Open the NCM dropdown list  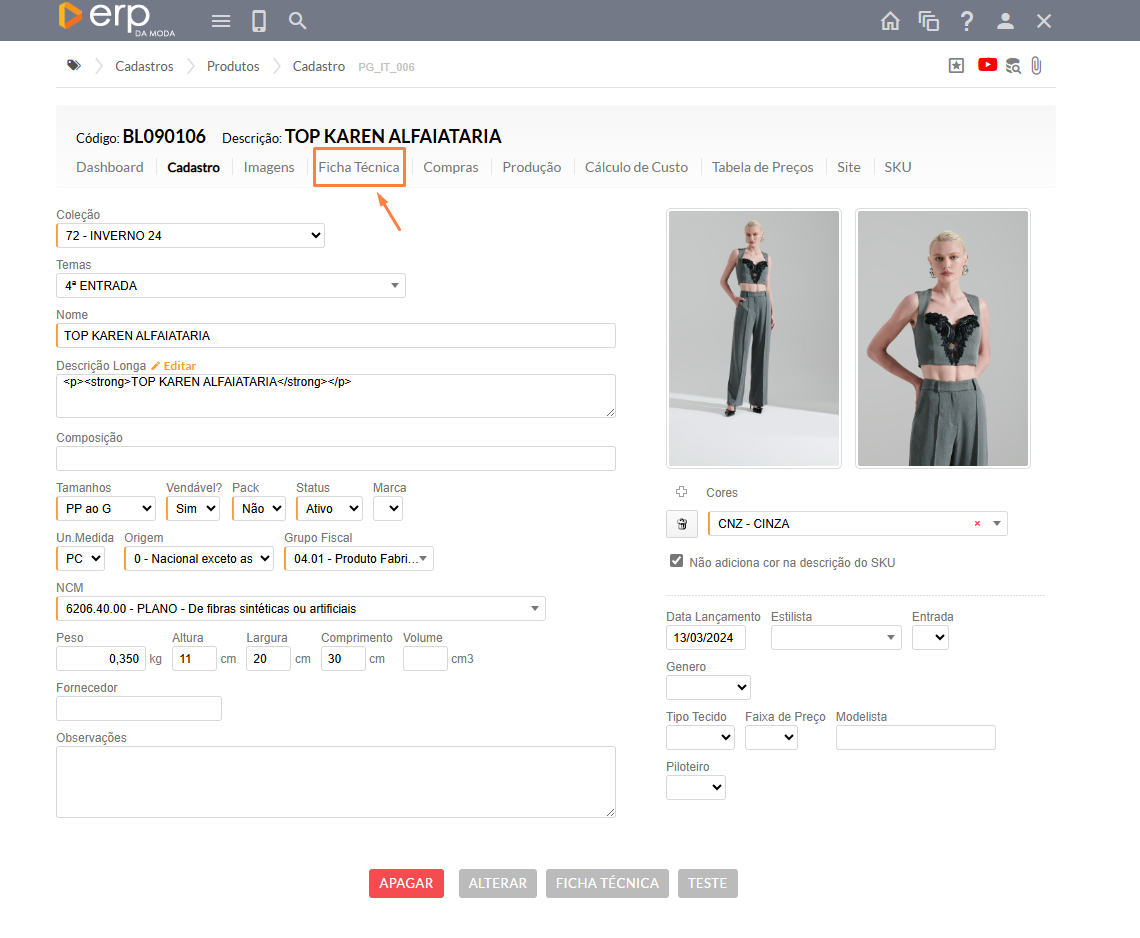point(301,608)
